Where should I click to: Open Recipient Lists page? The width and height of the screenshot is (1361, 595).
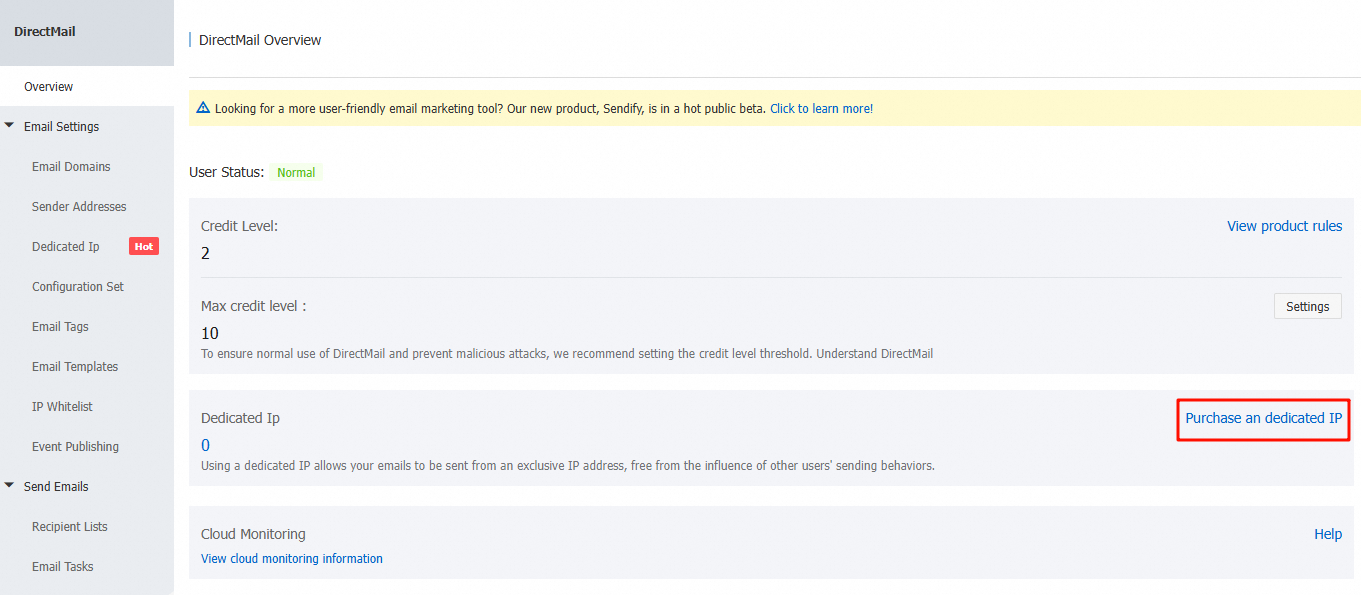[x=69, y=527]
